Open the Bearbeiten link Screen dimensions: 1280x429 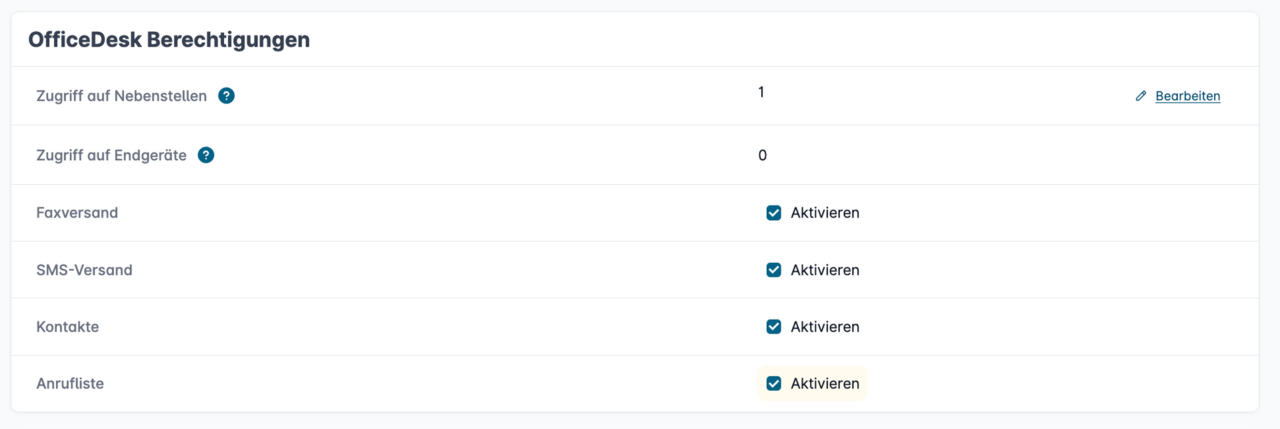click(1187, 96)
